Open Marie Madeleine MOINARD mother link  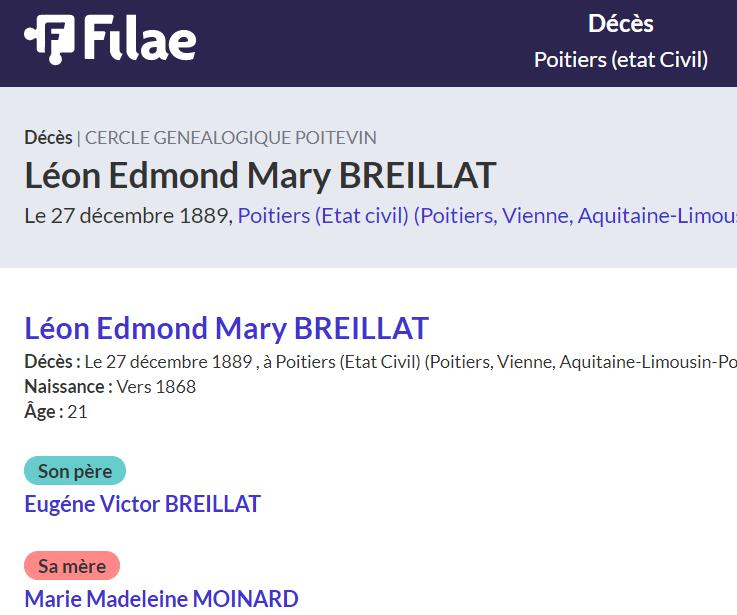click(x=161, y=599)
